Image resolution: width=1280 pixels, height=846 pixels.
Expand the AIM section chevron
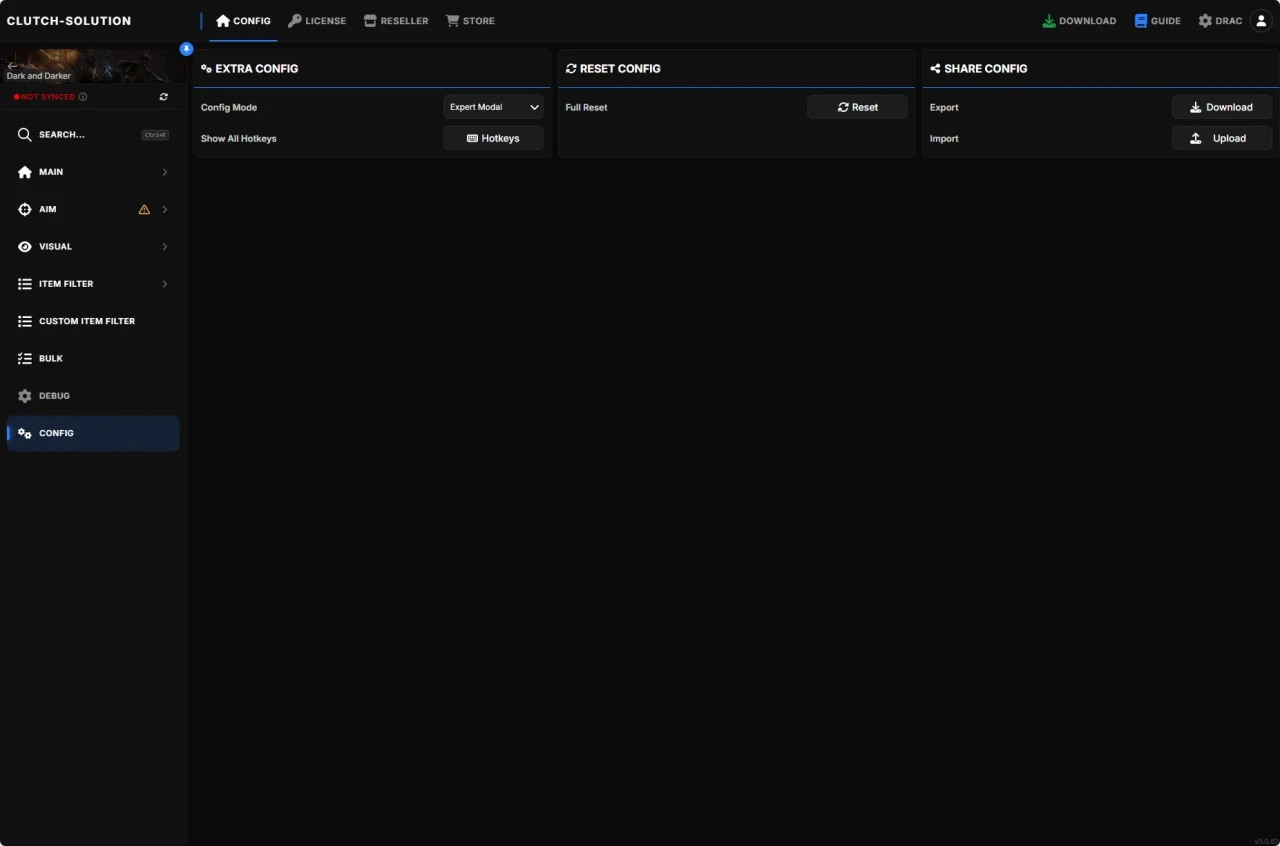click(x=165, y=209)
